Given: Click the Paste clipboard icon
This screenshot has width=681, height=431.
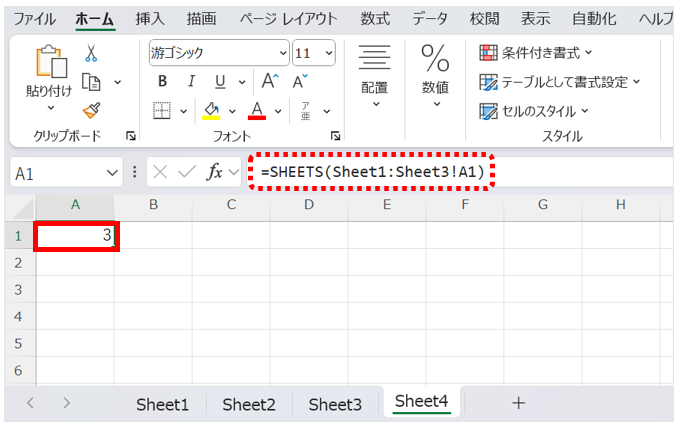Looking at the screenshot, I should [51, 61].
